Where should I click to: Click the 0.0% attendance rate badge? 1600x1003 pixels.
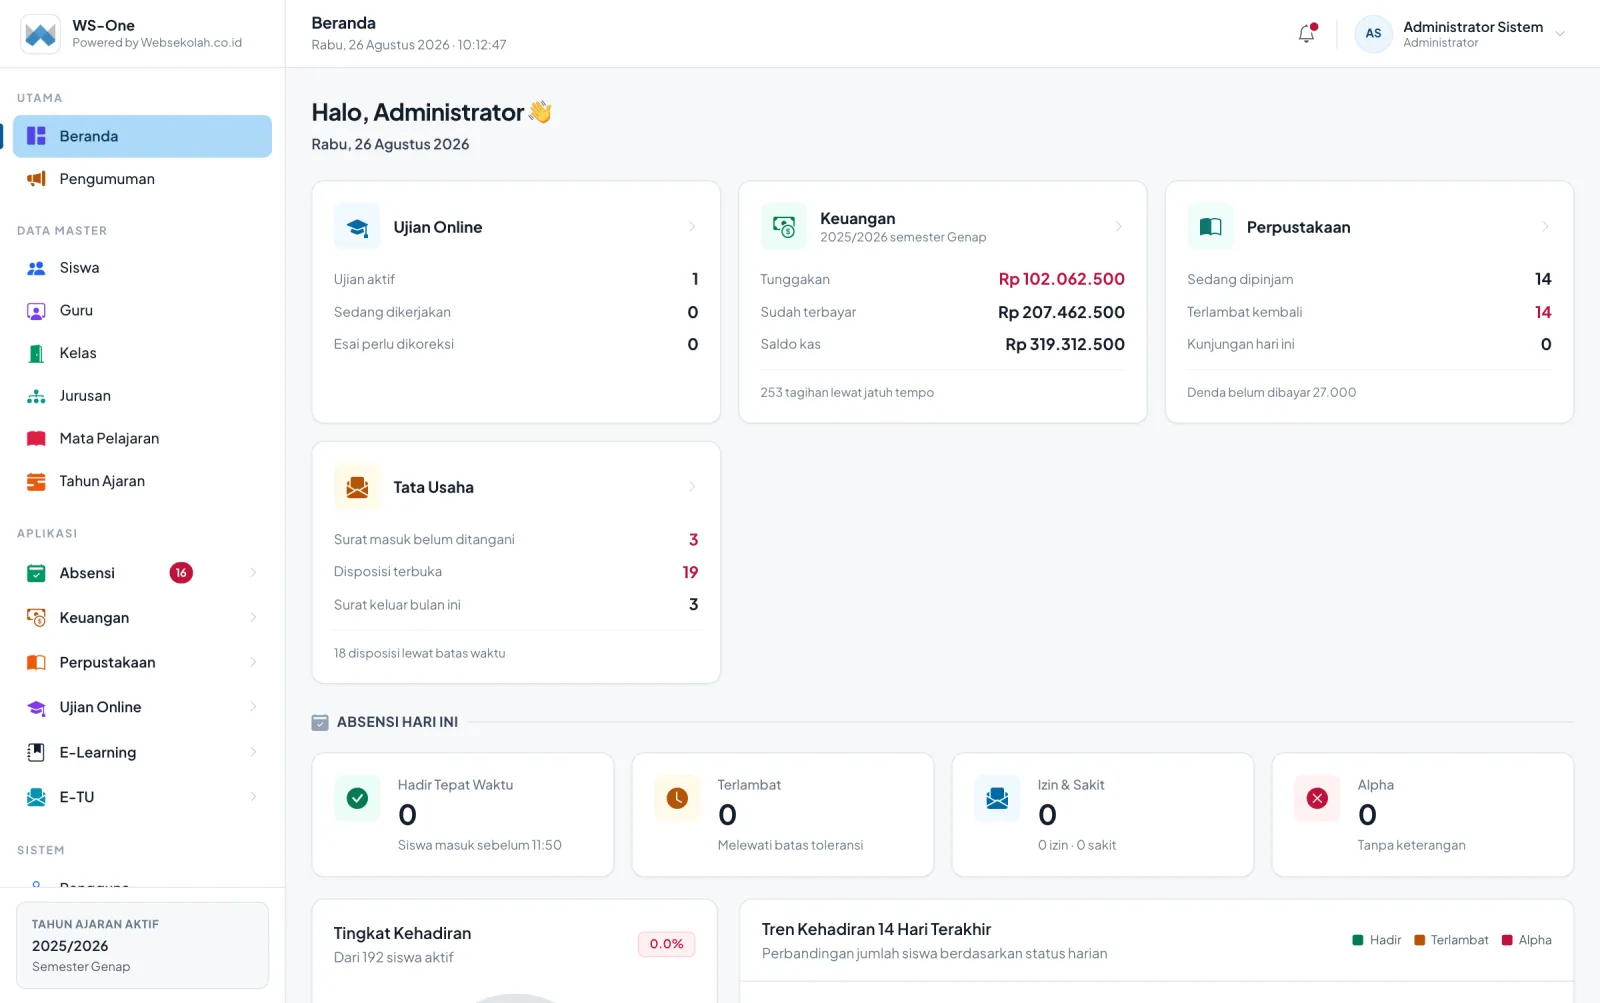coord(666,944)
